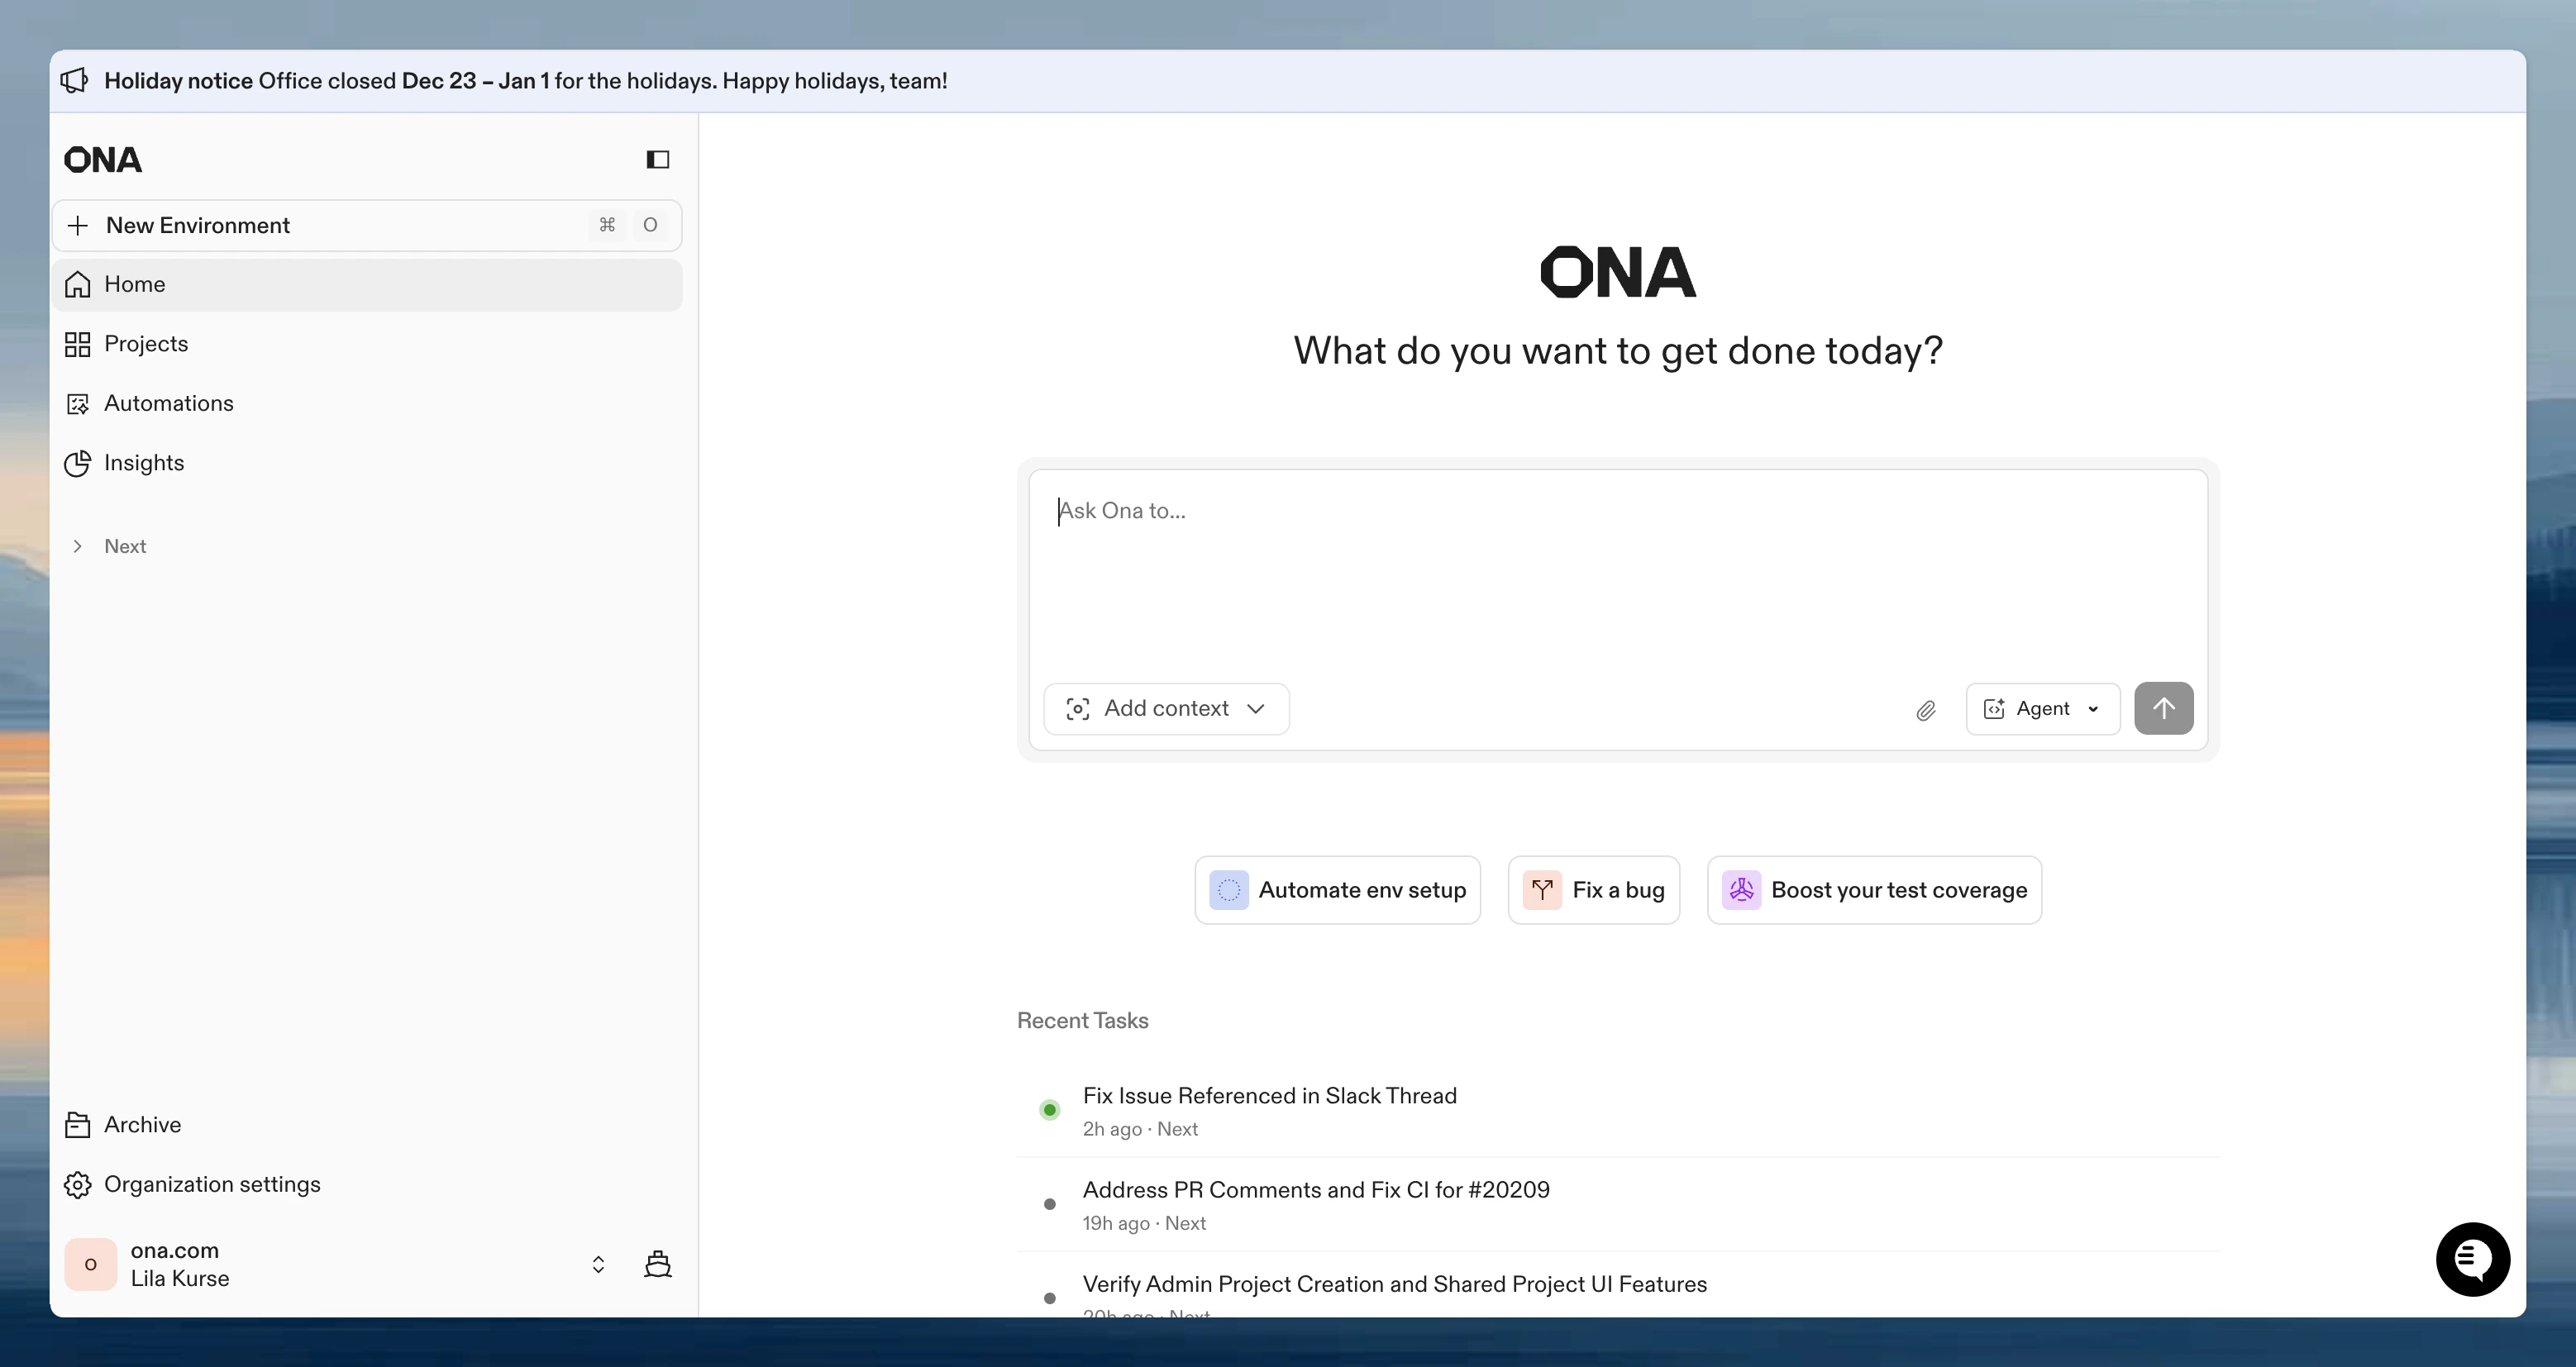Image resolution: width=2576 pixels, height=1367 pixels.
Task: Expand the Next section chevron
Action: [x=77, y=546]
